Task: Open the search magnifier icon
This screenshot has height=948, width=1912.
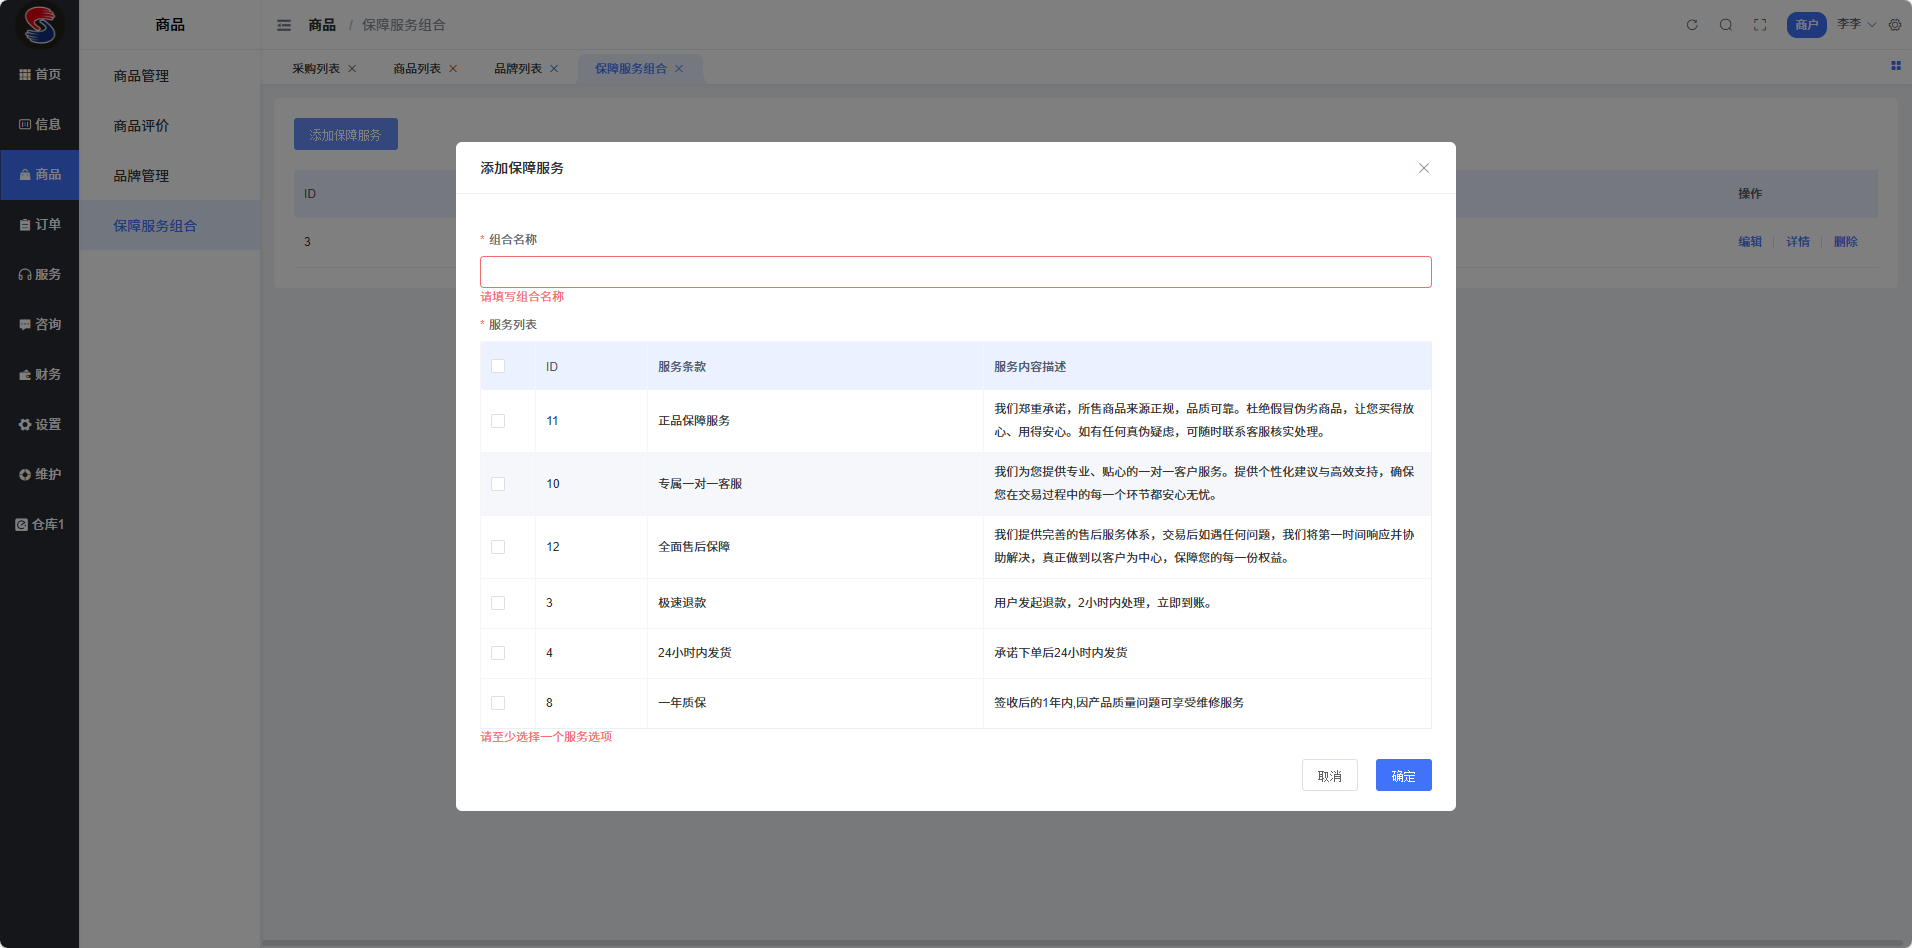Action: (x=1726, y=25)
